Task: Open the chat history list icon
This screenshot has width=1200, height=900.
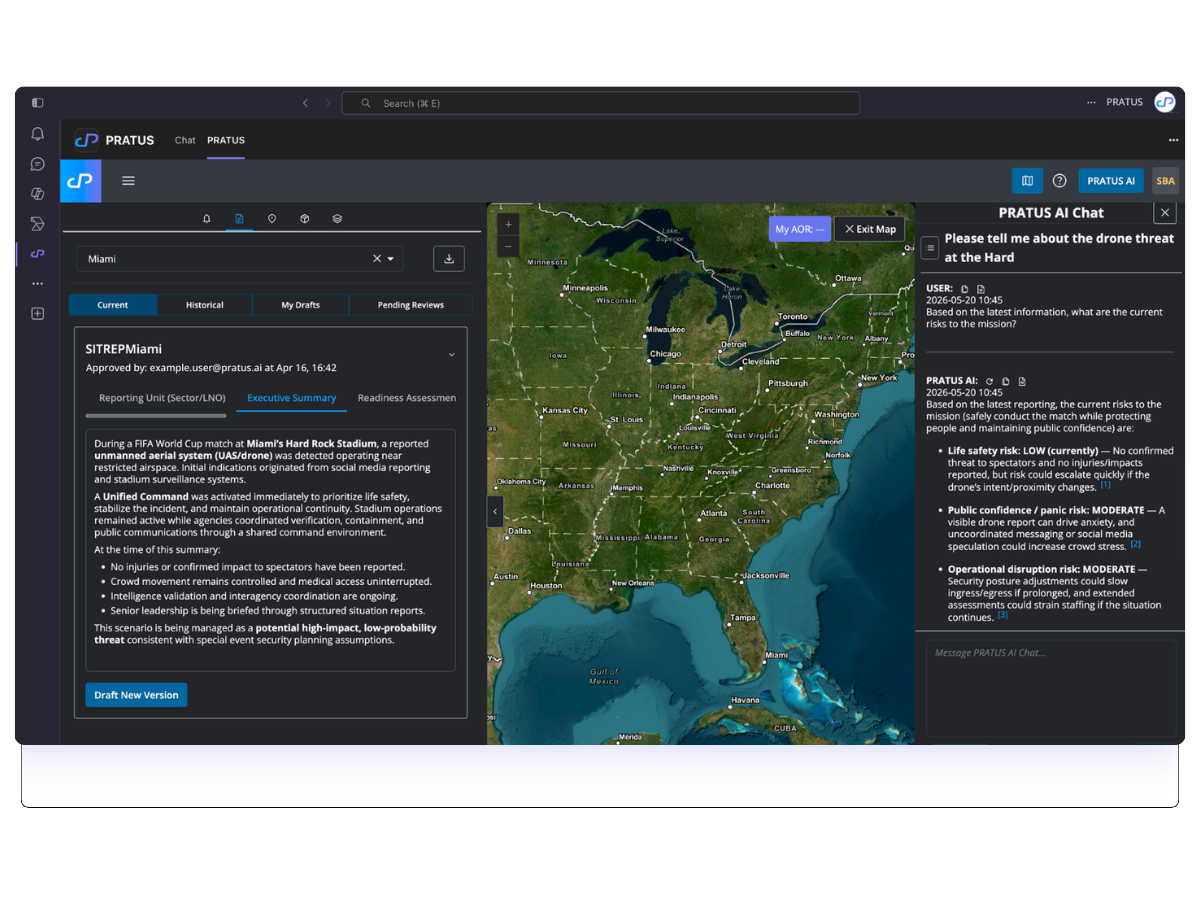Action: click(929, 247)
